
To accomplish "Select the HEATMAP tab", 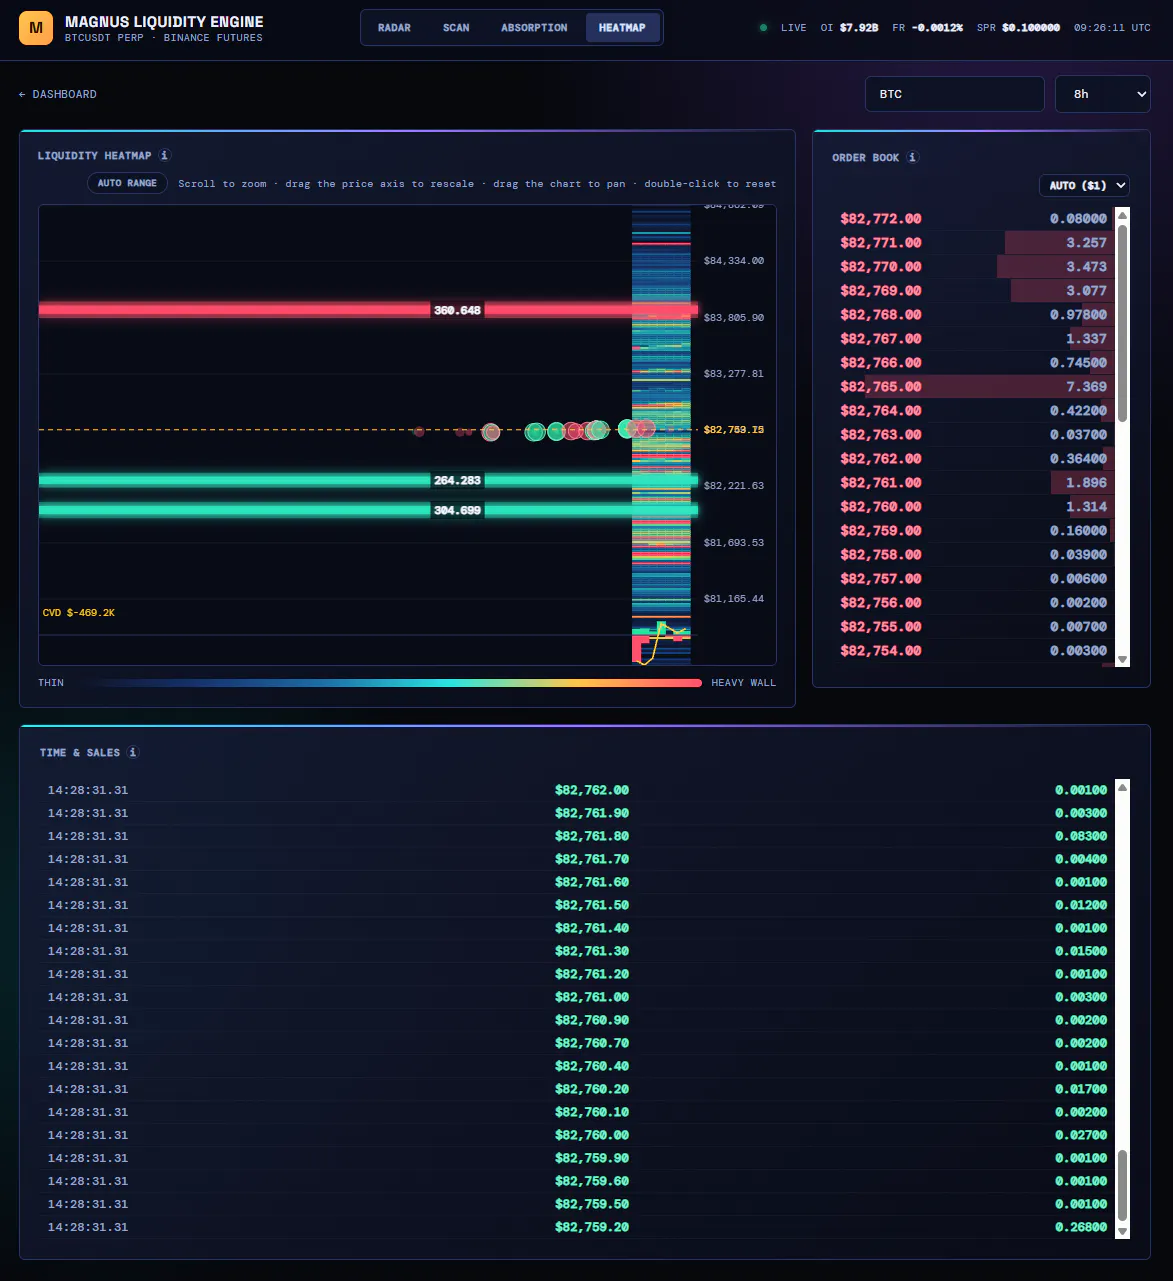I will 622,28.
